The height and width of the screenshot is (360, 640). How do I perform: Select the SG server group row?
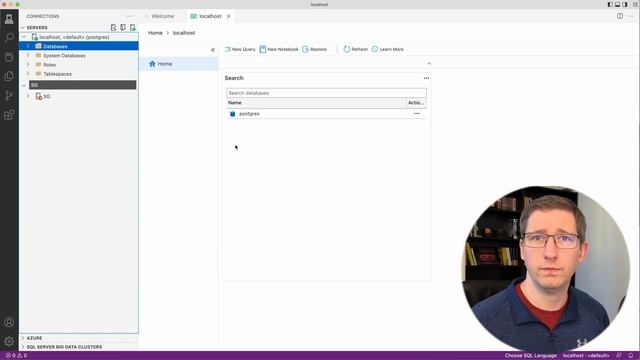[83, 85]
